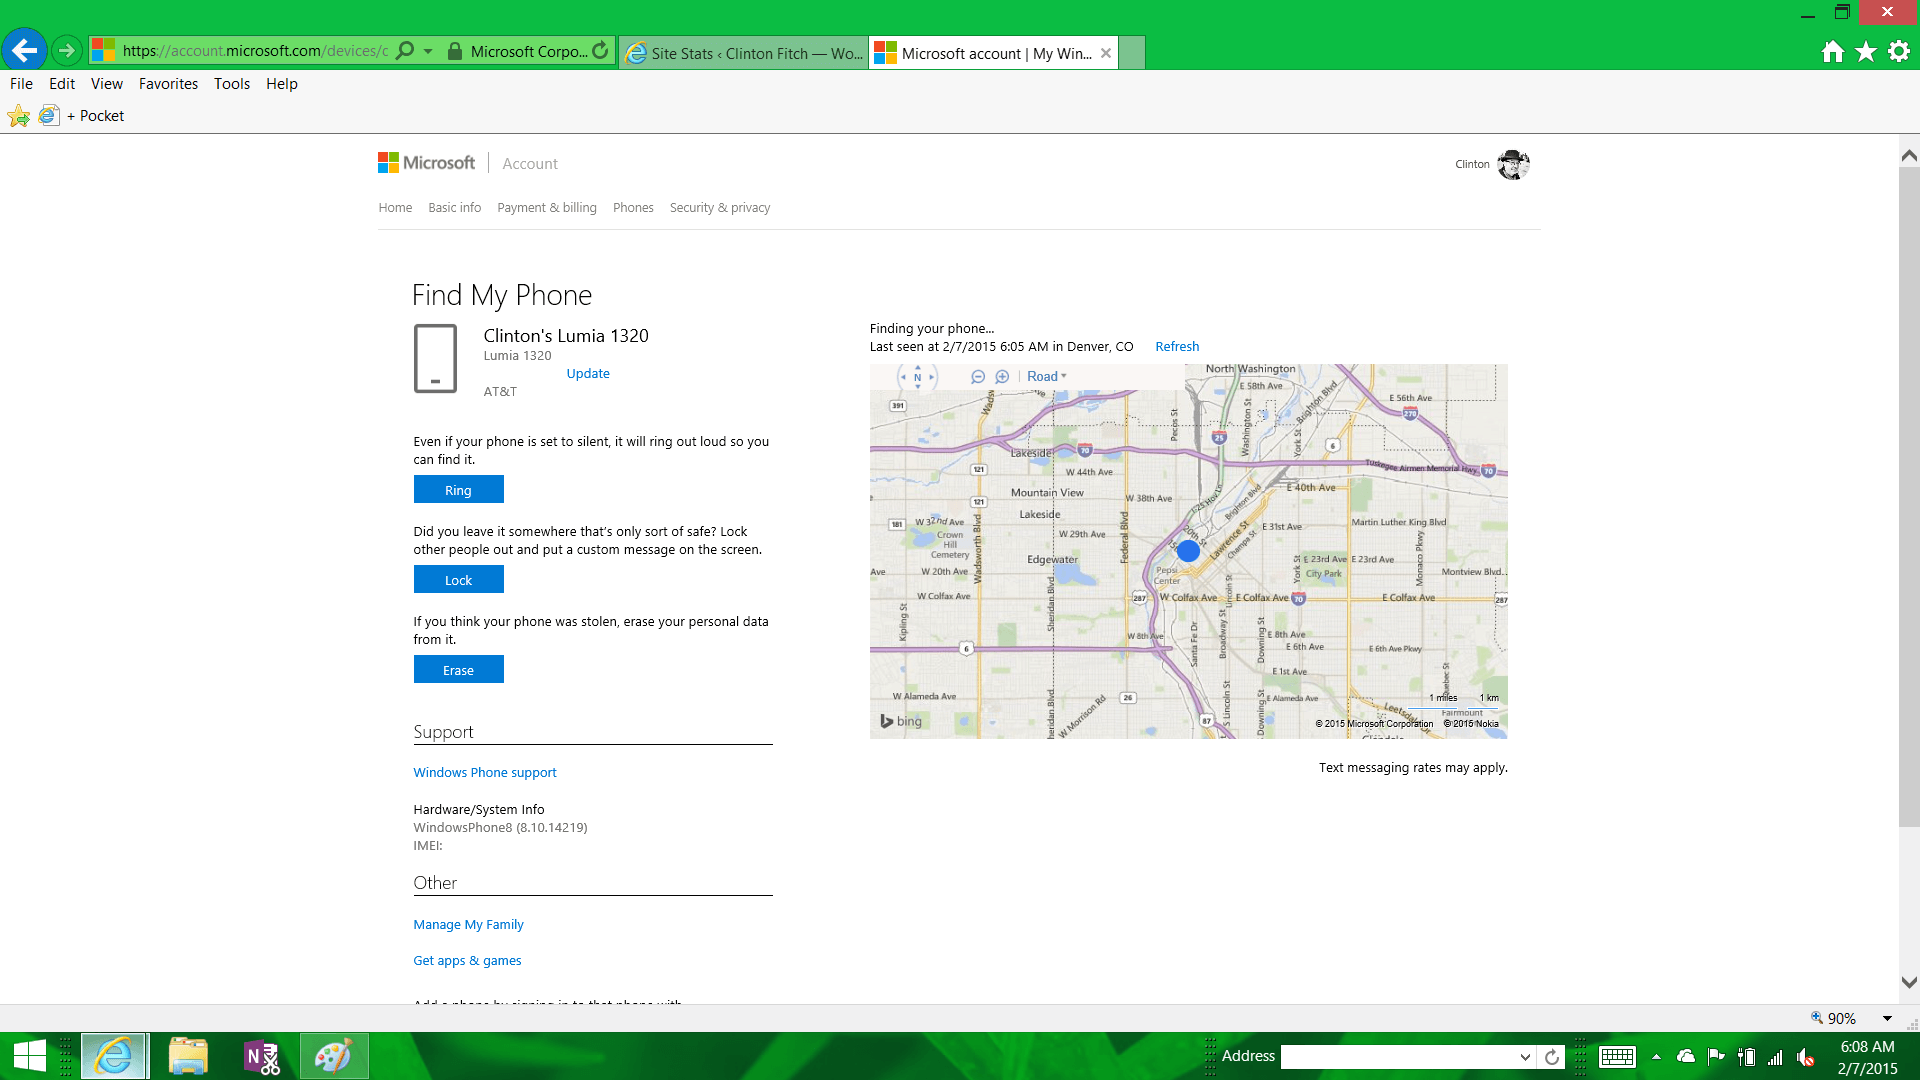Zoom out the map with minus magnifier

point(978,377)
